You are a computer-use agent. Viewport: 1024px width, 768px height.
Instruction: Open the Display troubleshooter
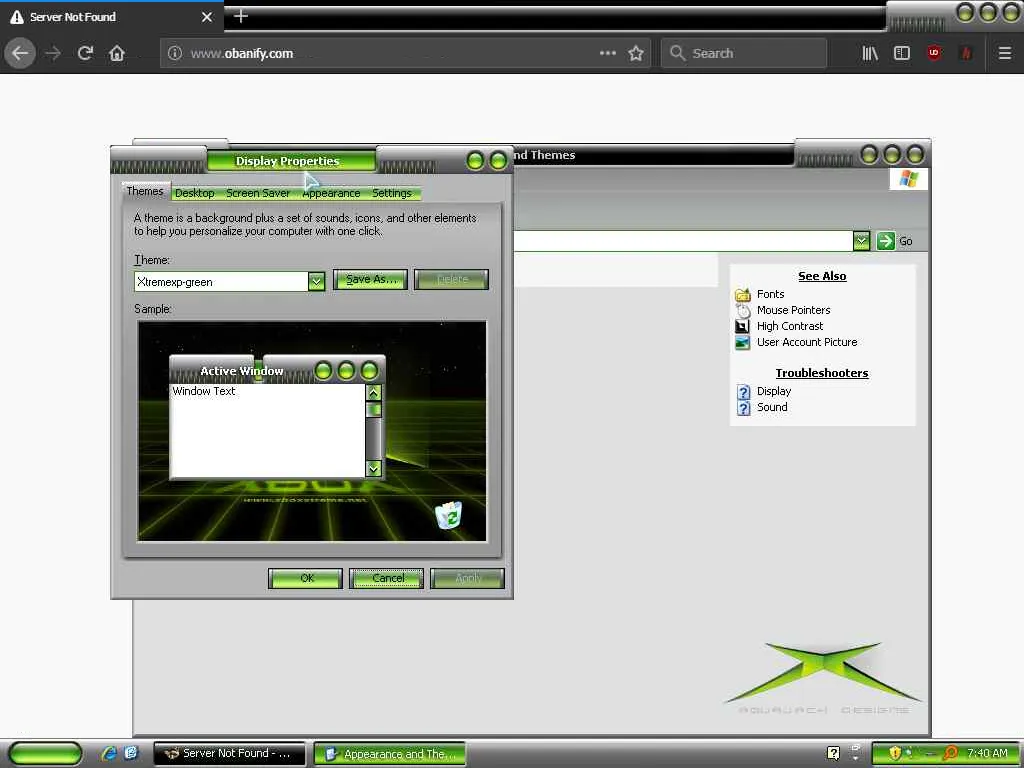click(774, 391)
